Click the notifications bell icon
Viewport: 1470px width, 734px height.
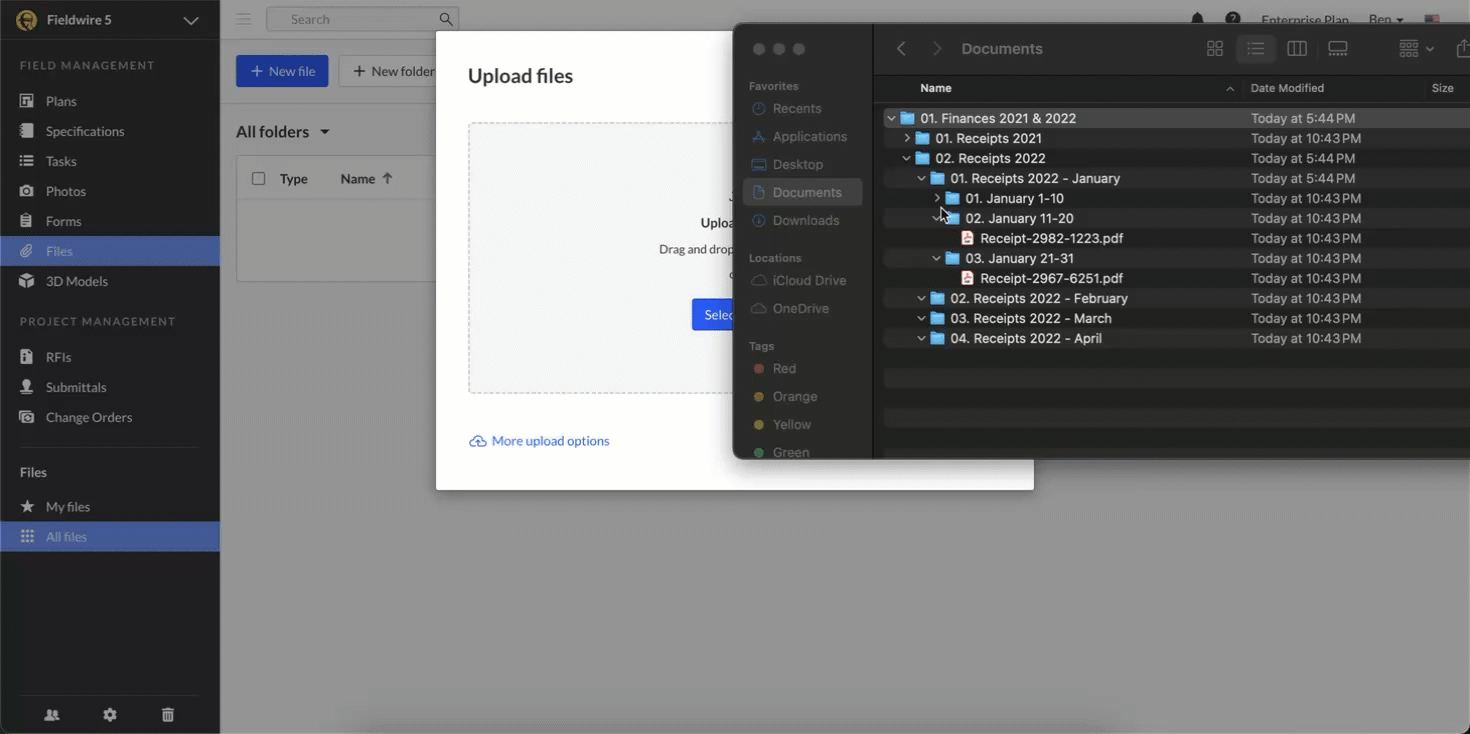point(1197,19)
